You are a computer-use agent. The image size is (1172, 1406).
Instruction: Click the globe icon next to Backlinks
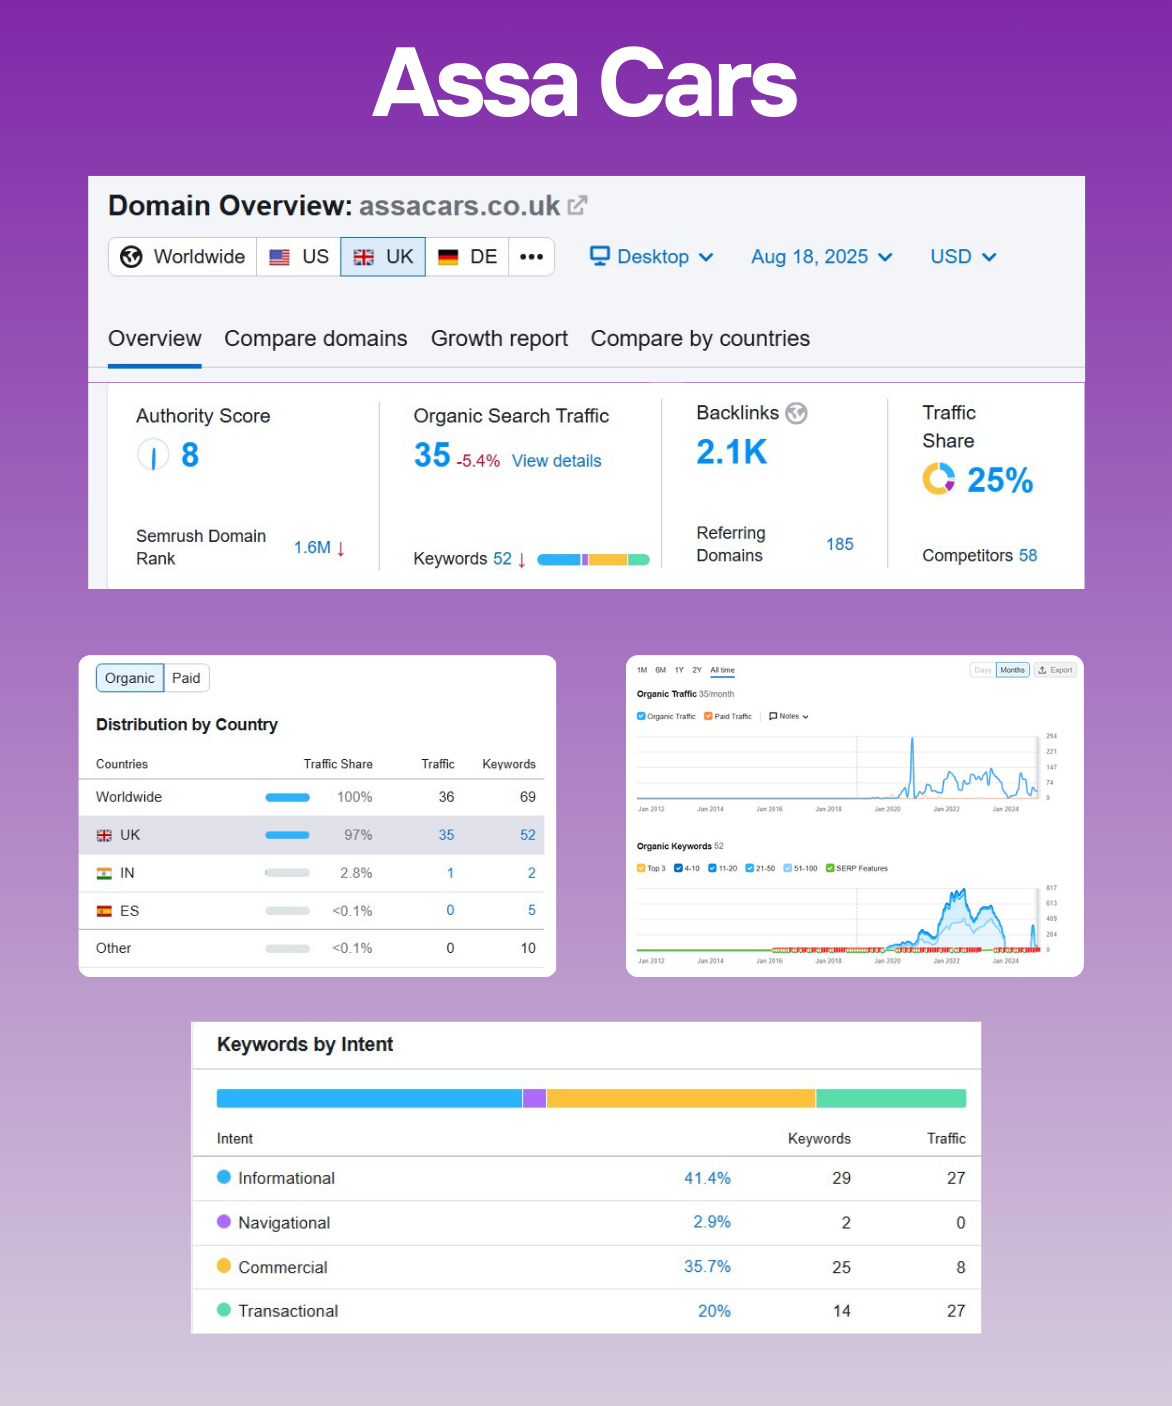[x=796, y=413]
